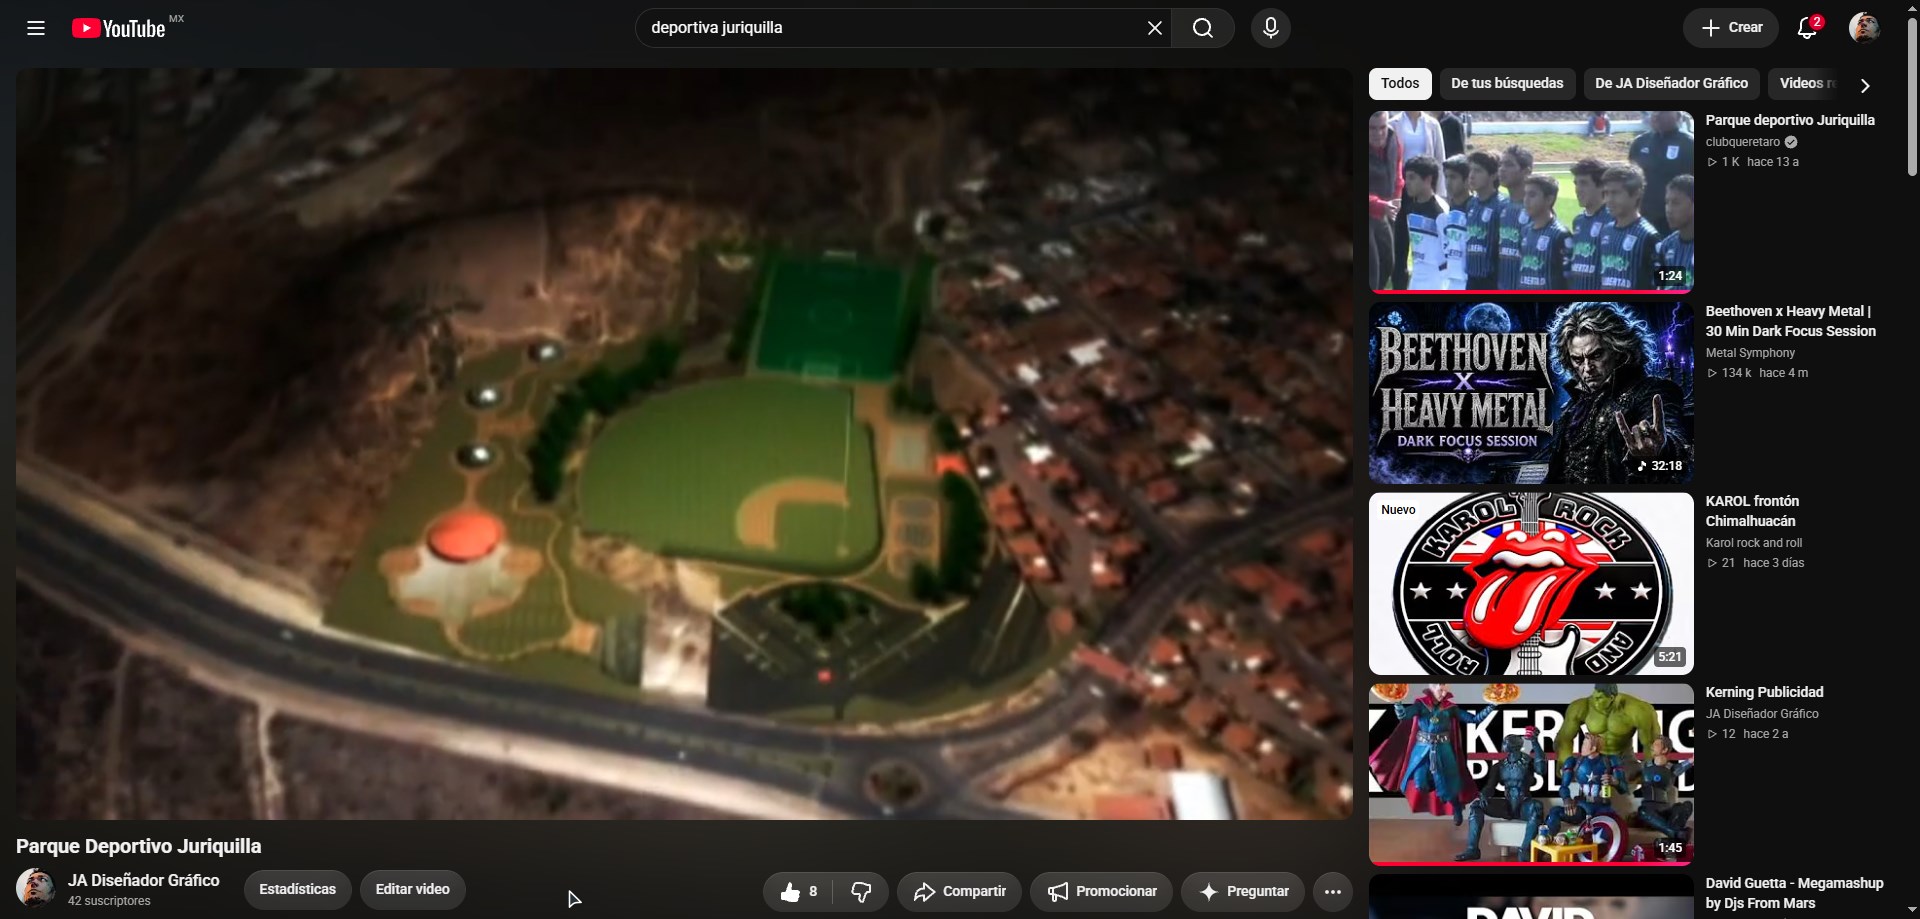Click the Preguntar button
This screenshot has height=919, width=1920.
click(1243, 891)
